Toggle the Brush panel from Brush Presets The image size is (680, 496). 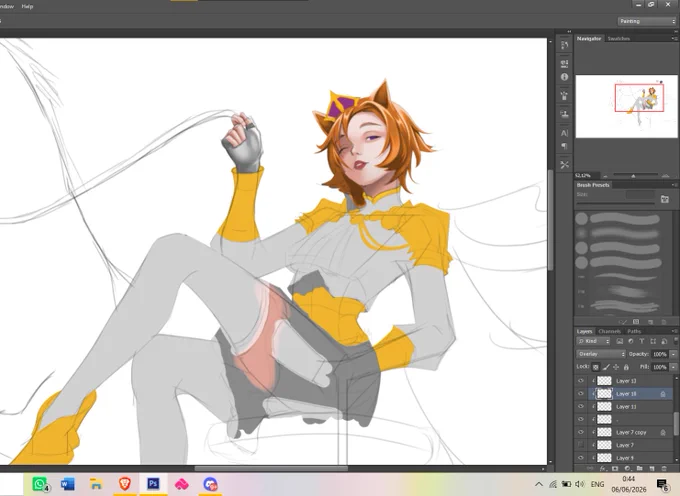click(x=664, y=199)
